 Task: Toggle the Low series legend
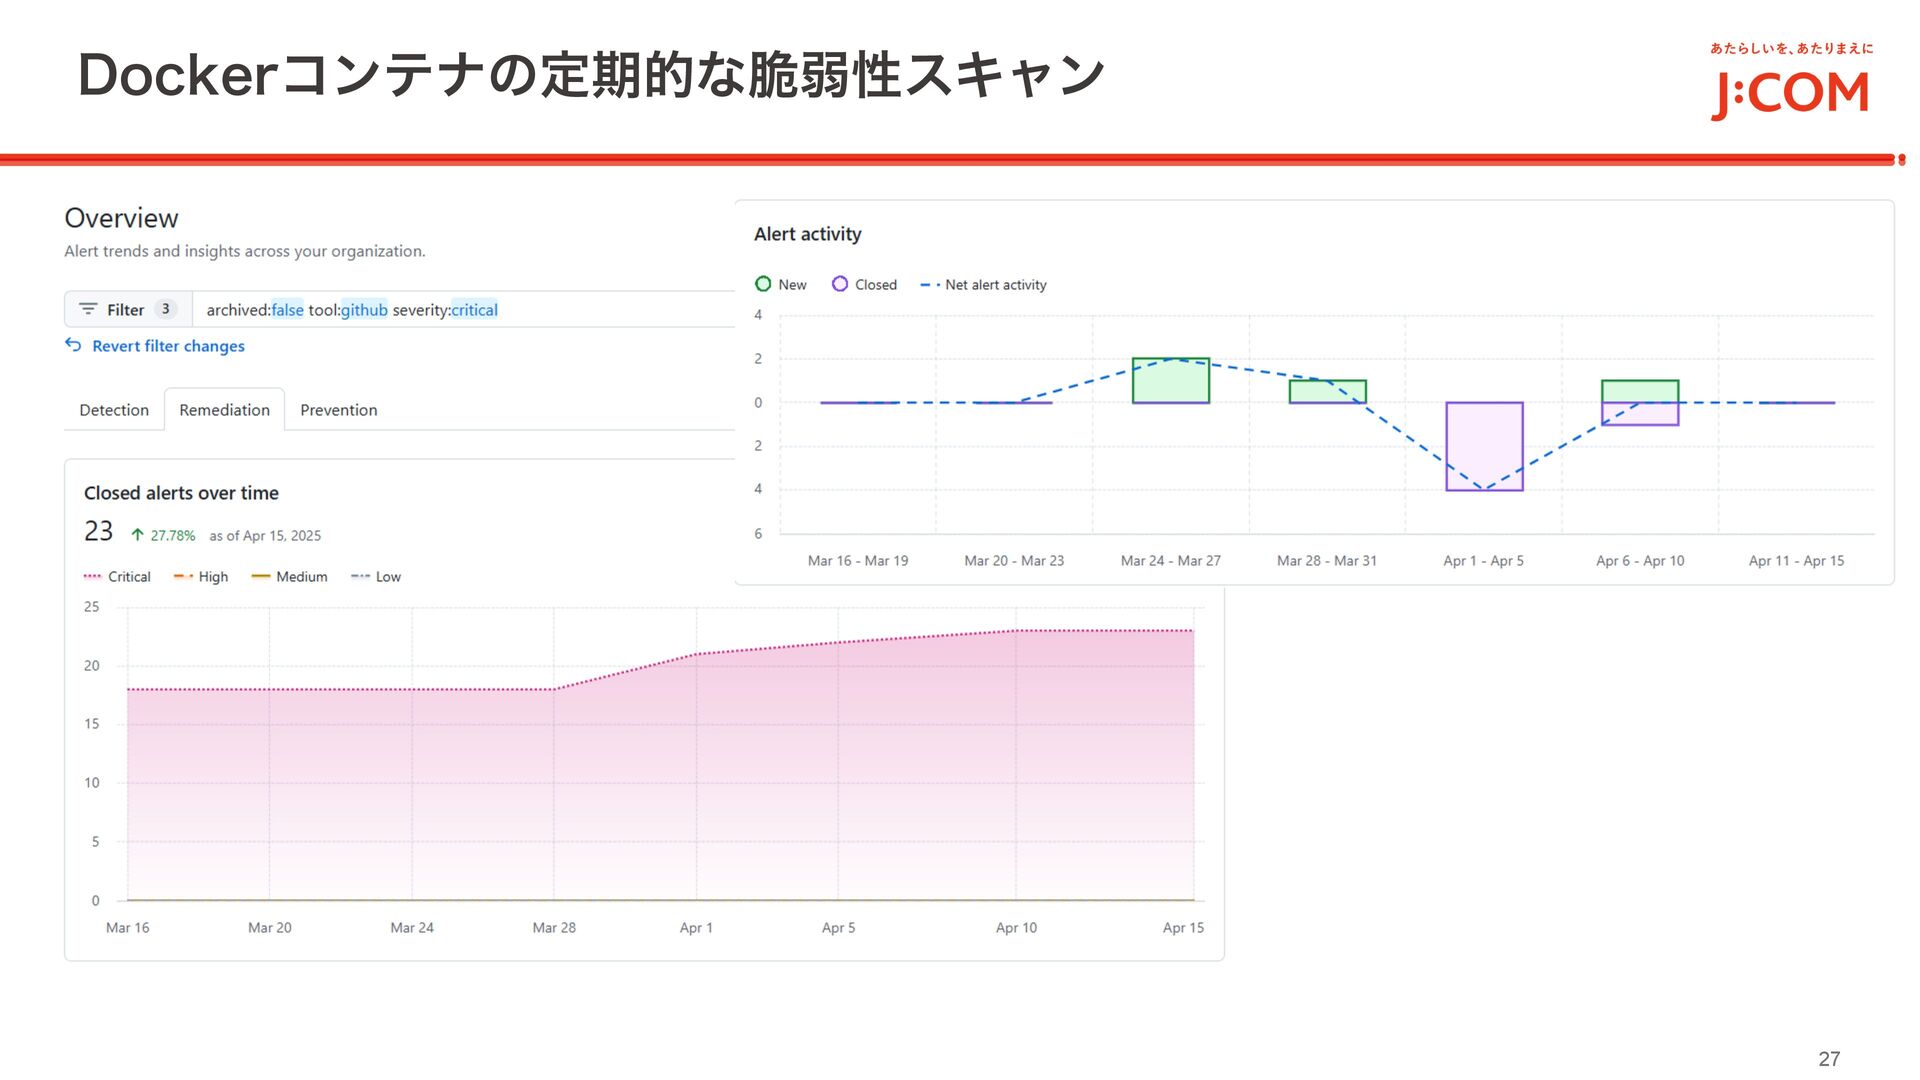coord(376,577)
